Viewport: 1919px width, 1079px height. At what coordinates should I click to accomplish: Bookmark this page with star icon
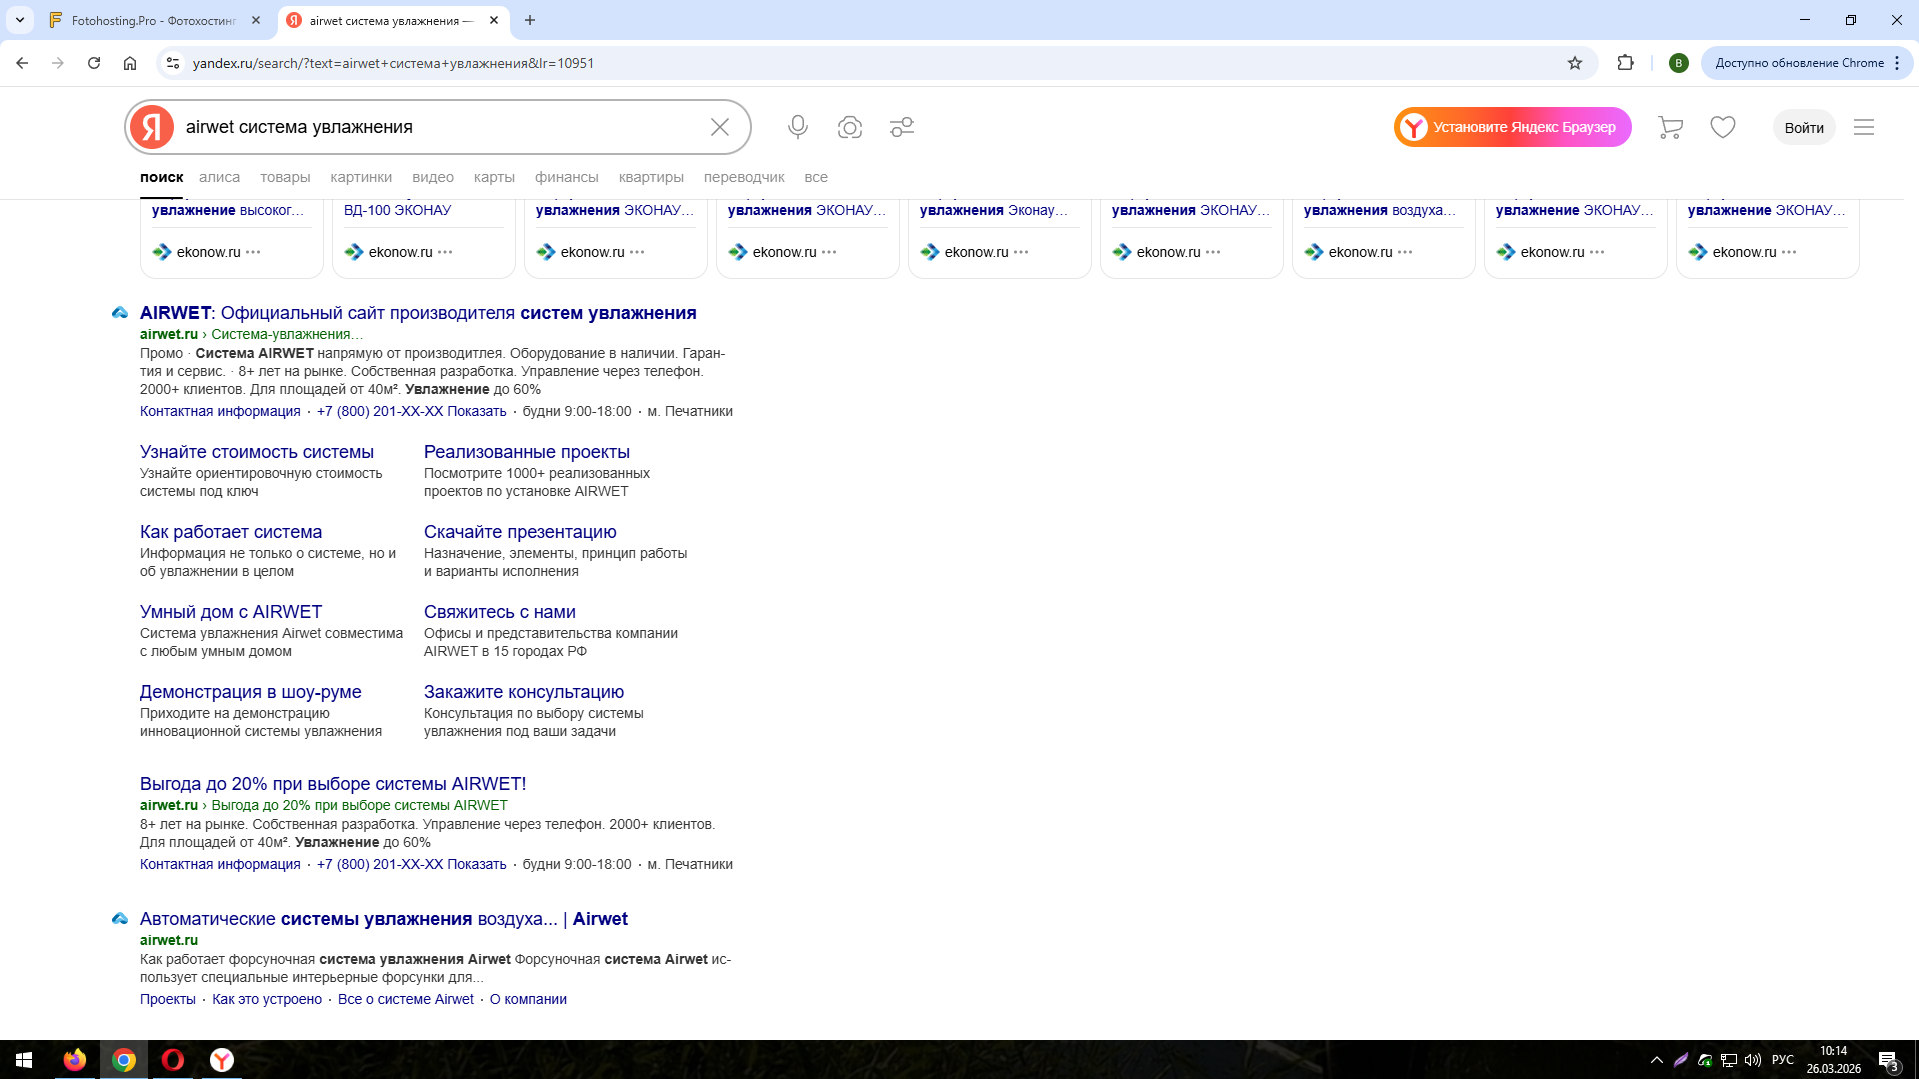1575,63
